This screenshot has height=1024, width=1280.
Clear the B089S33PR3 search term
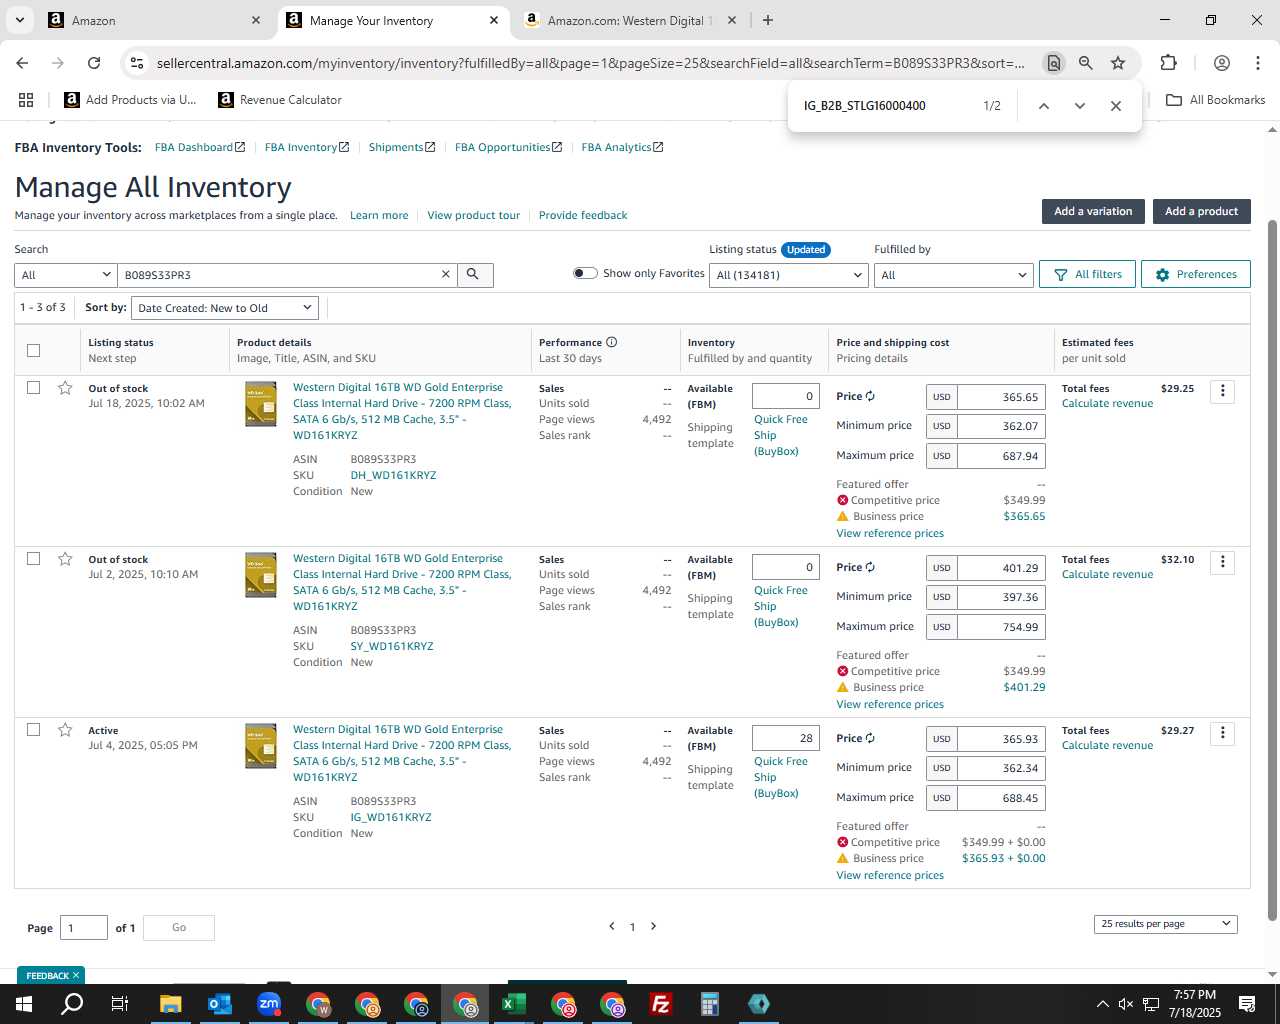pyautogui.click(x=446, y=275)
